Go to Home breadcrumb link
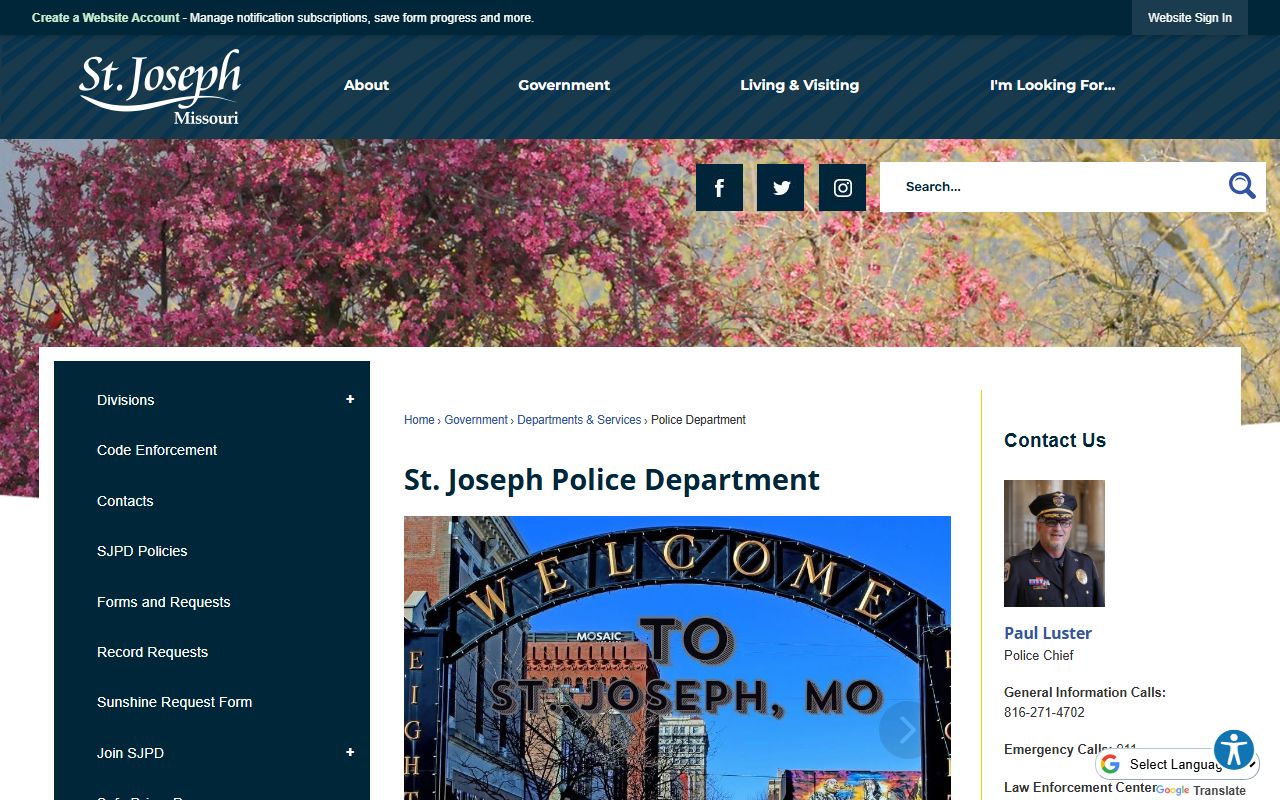This screenshot has height=800, width=1280. click(419, 420)
